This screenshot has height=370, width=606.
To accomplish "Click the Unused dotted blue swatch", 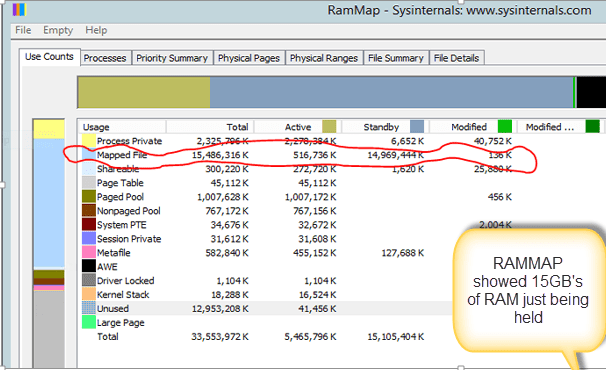I will [89, 308].
